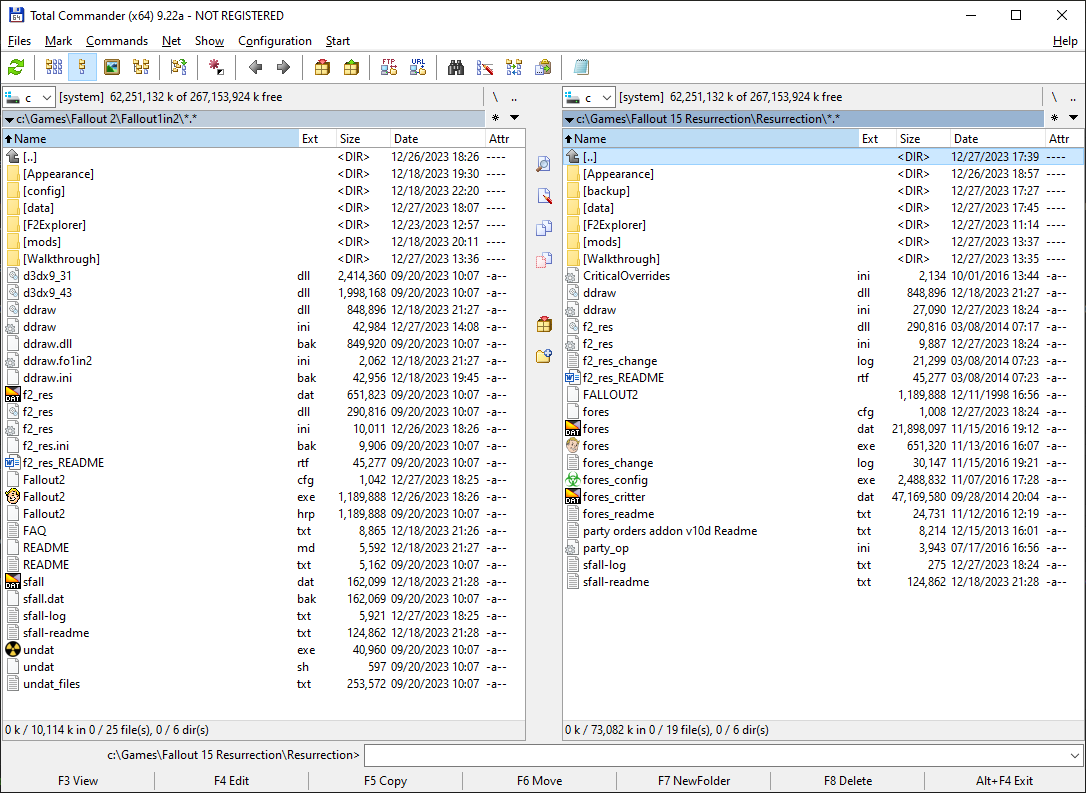Click the Pack files toolbar icon
The image size is (1086, 793).
pos(322,67)
